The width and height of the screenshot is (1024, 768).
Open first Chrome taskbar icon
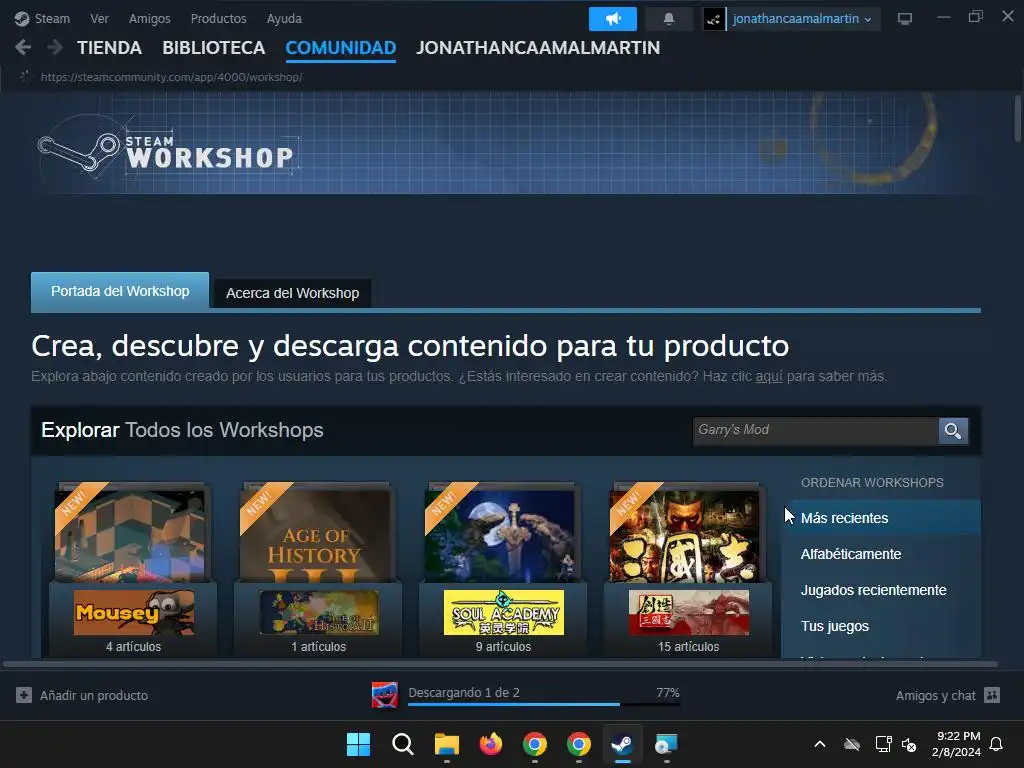pos(535,744)
